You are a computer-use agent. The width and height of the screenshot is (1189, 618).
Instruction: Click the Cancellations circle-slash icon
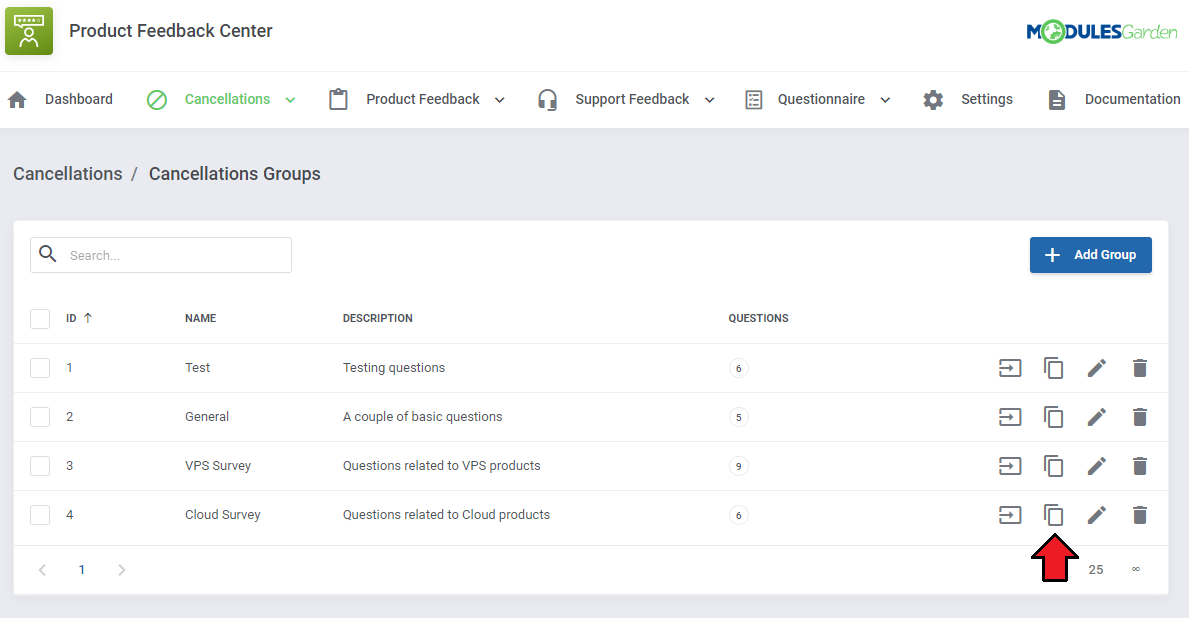(x=157, y=99)
